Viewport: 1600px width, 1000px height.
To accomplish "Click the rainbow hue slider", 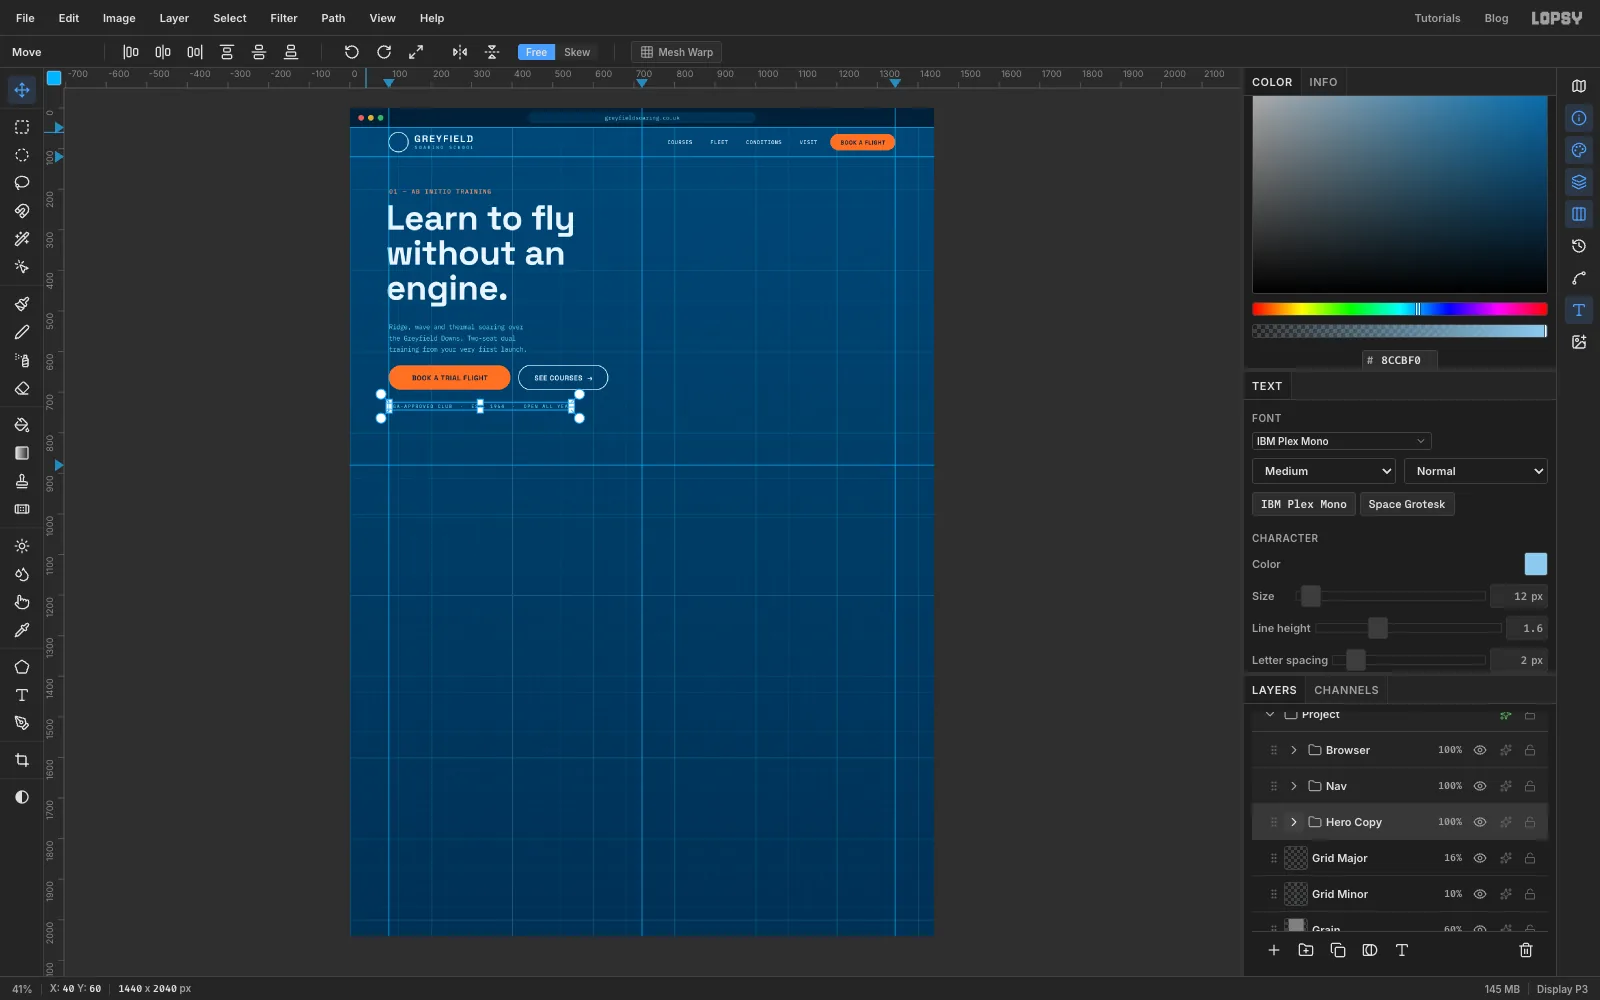I will [1399, 309].
